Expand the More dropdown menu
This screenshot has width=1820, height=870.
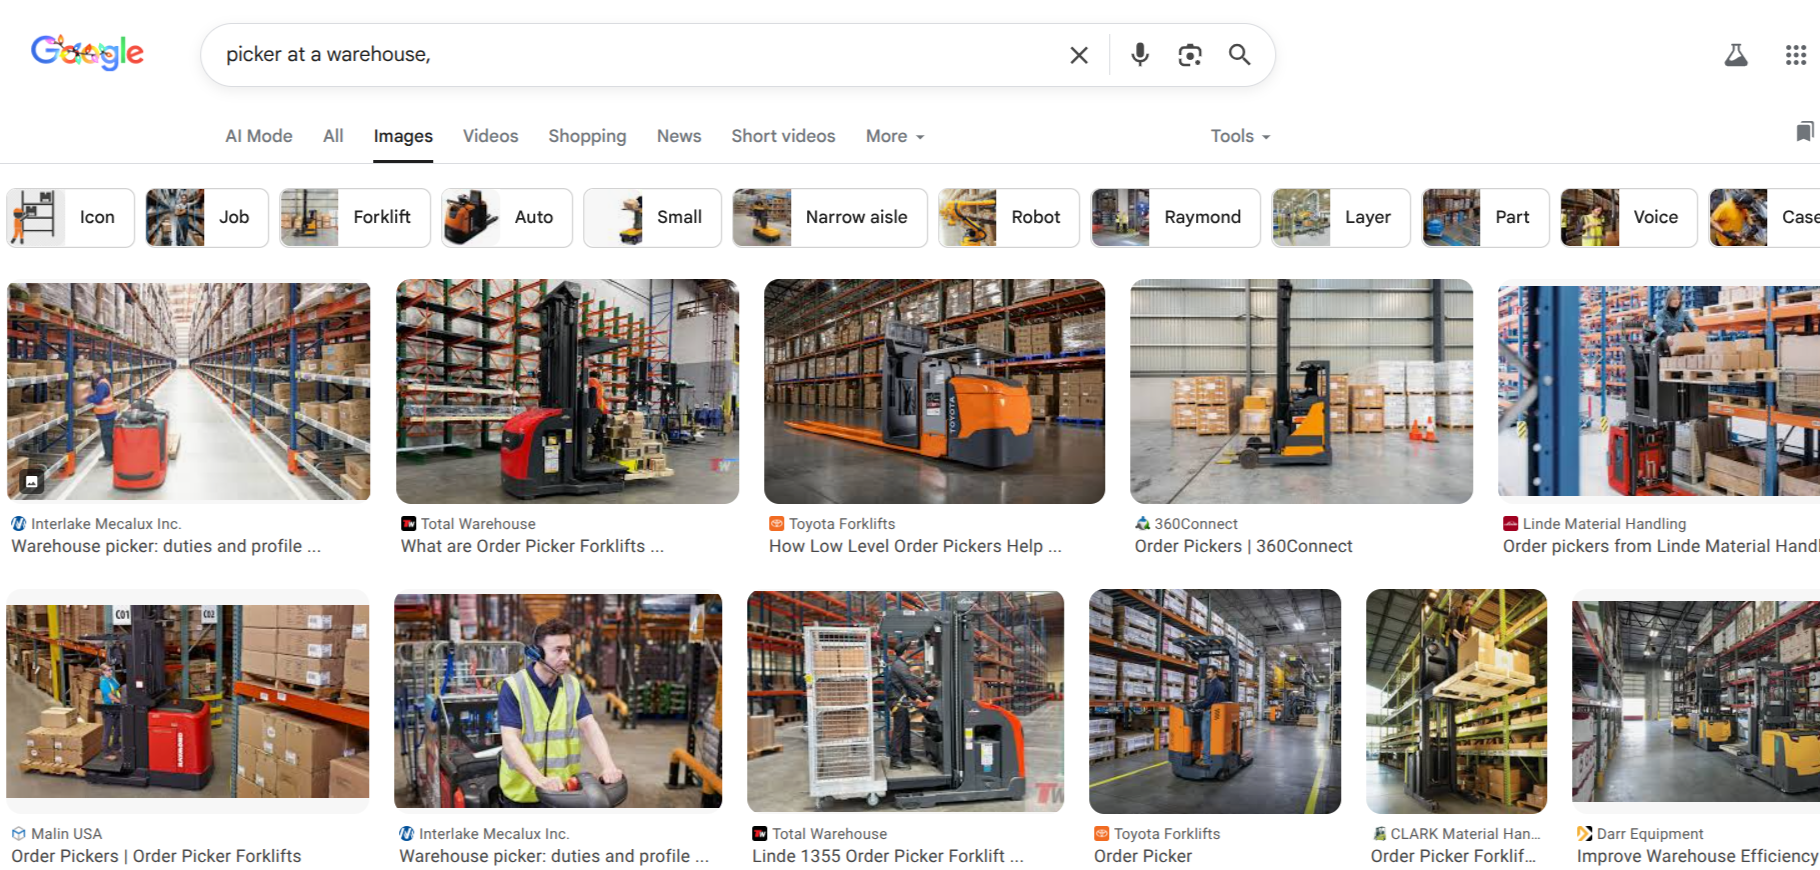coord(895,136)
